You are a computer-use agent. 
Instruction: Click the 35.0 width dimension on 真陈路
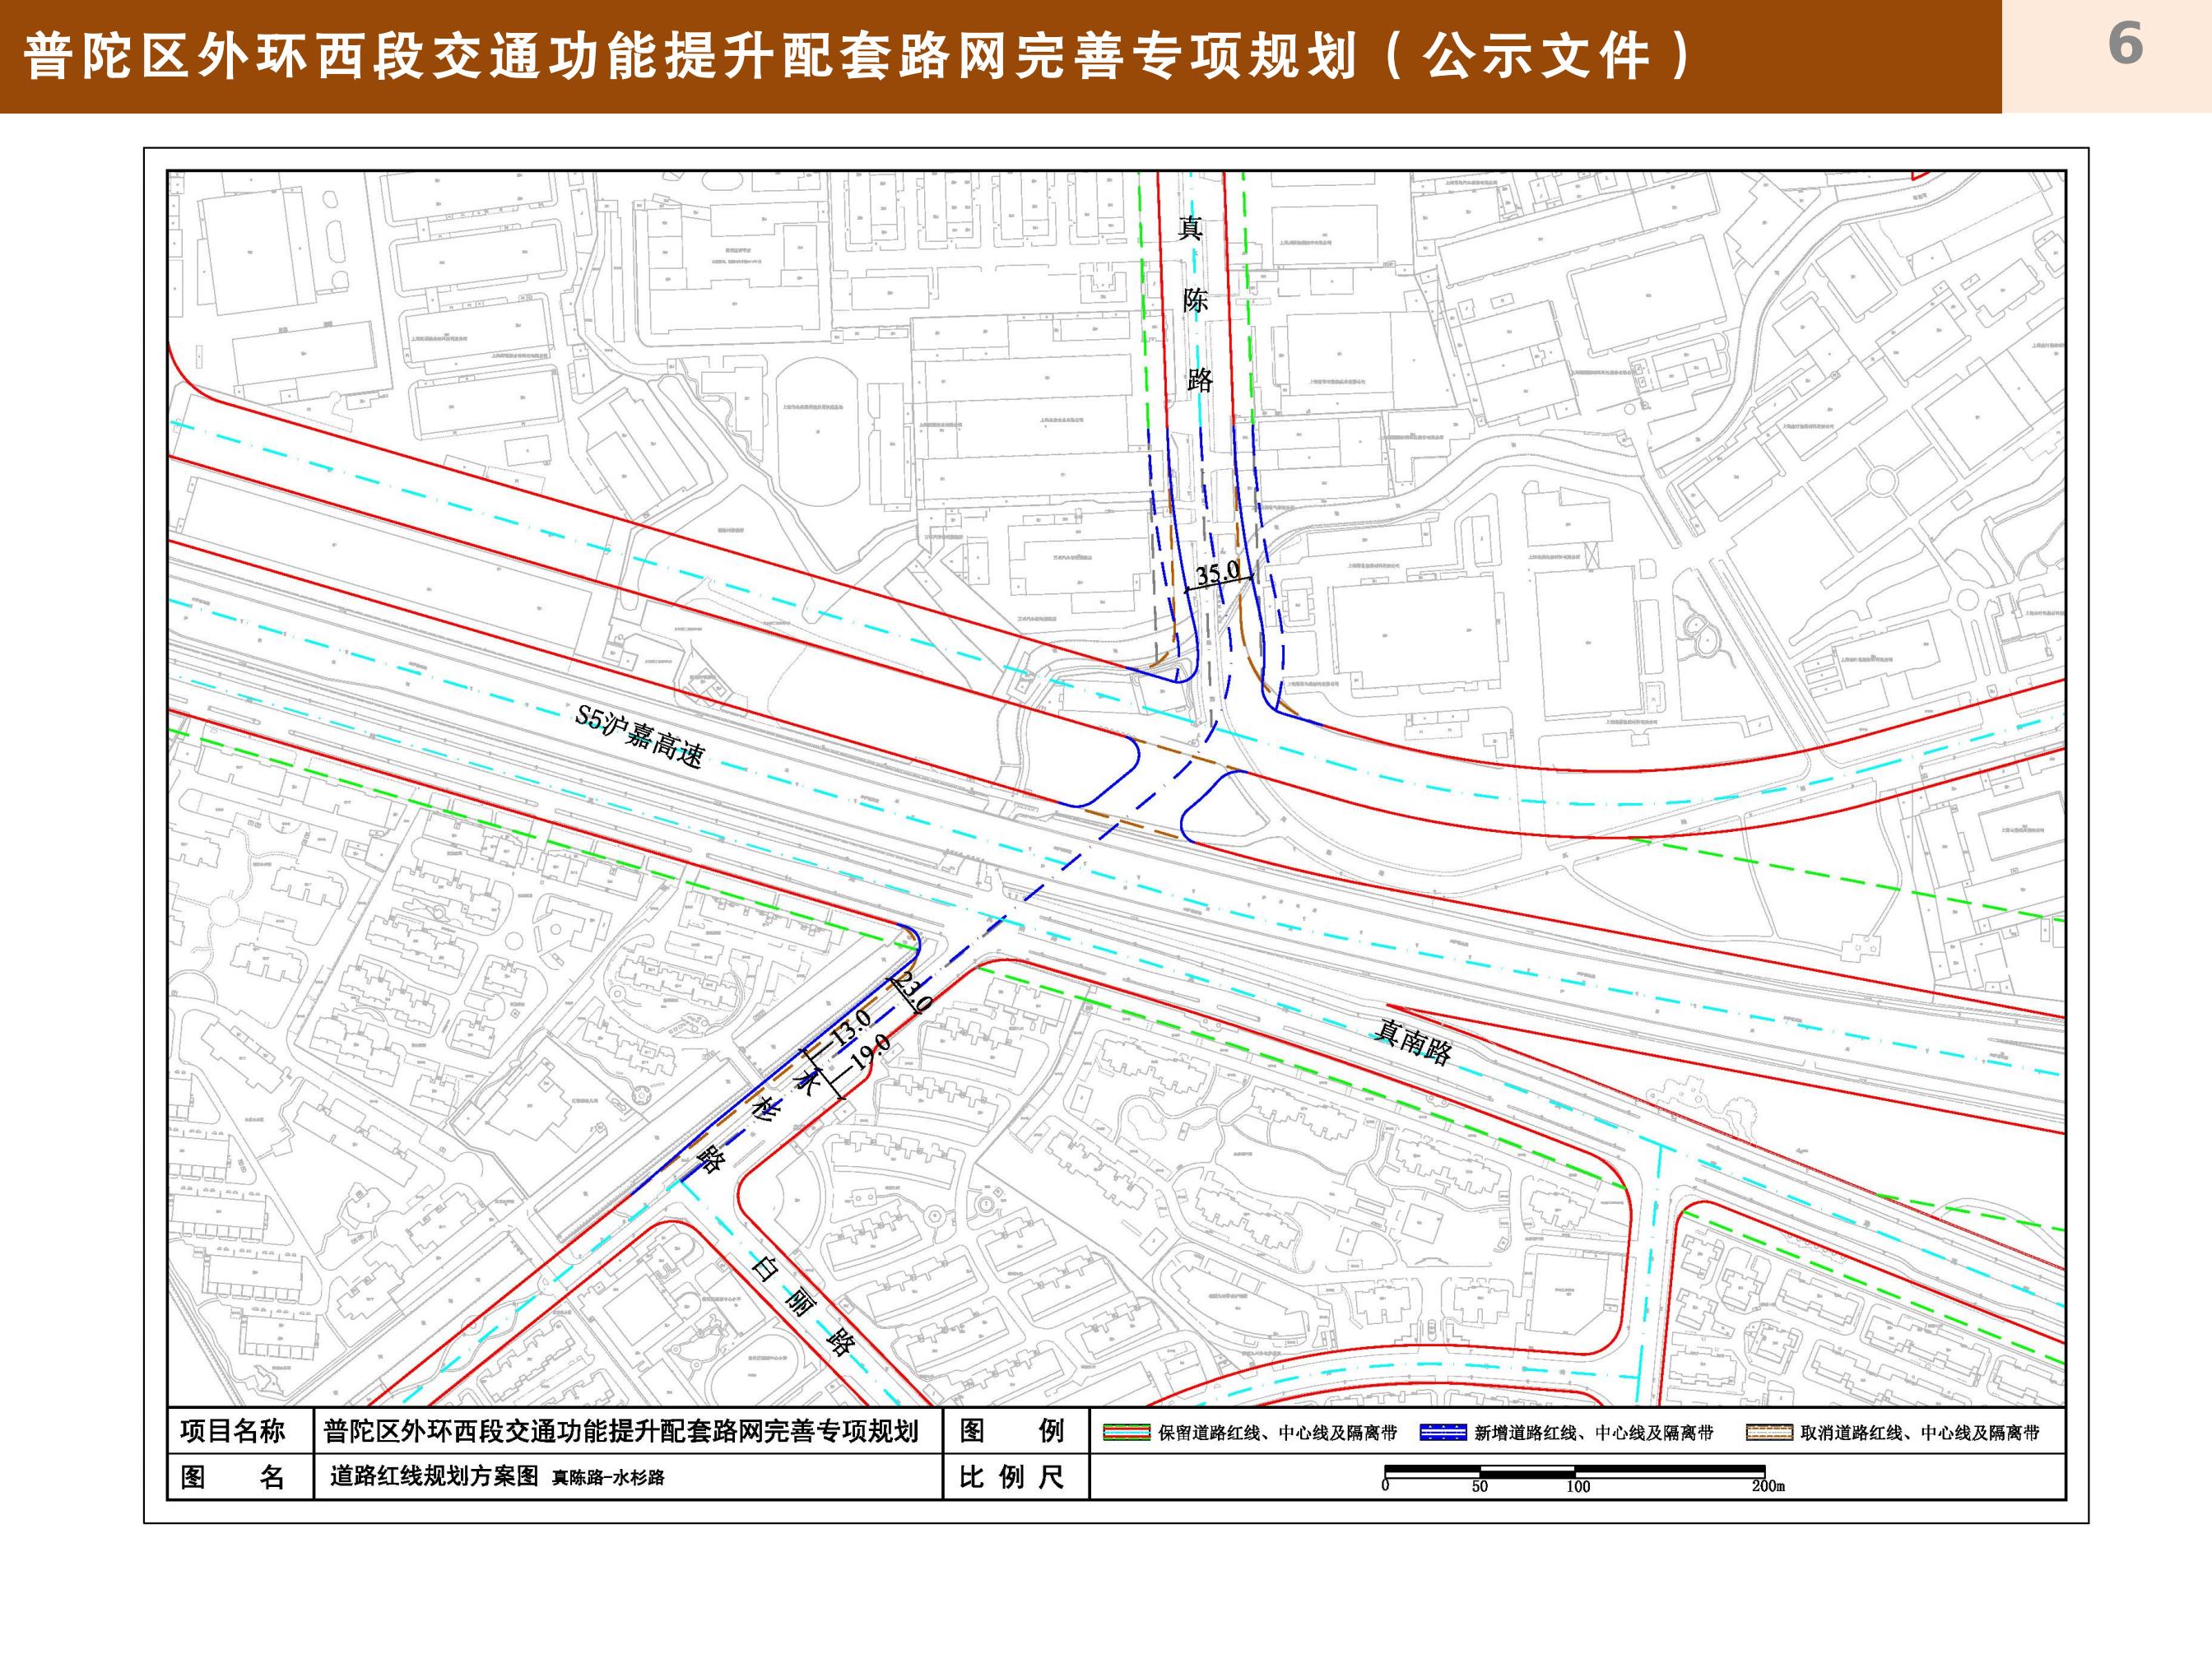[x=1217, y=574]
